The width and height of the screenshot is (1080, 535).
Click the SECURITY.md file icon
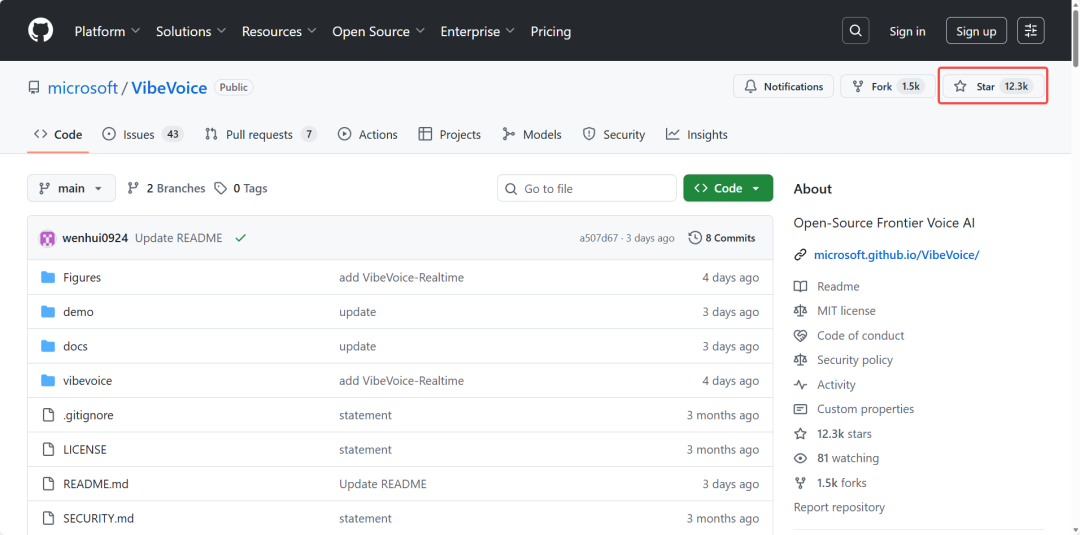click(48, 518)
